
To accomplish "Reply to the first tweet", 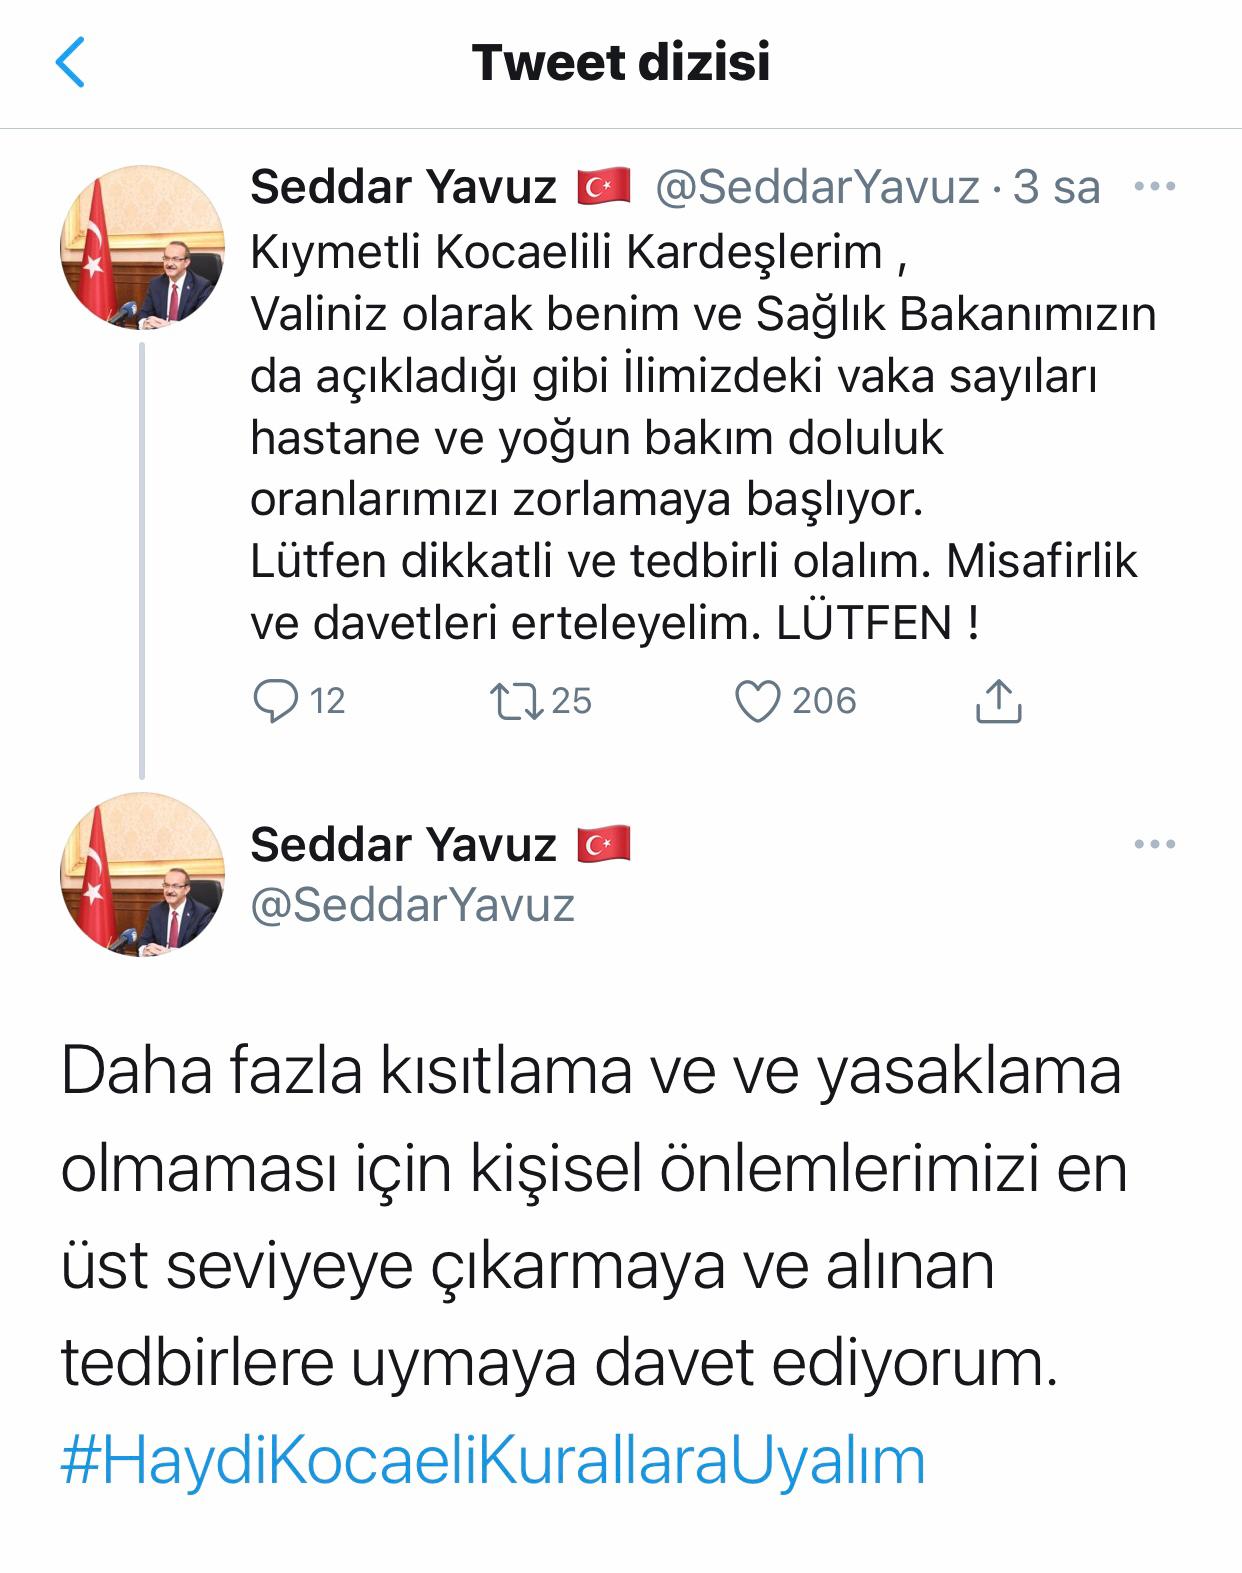I will coord(275,701).
